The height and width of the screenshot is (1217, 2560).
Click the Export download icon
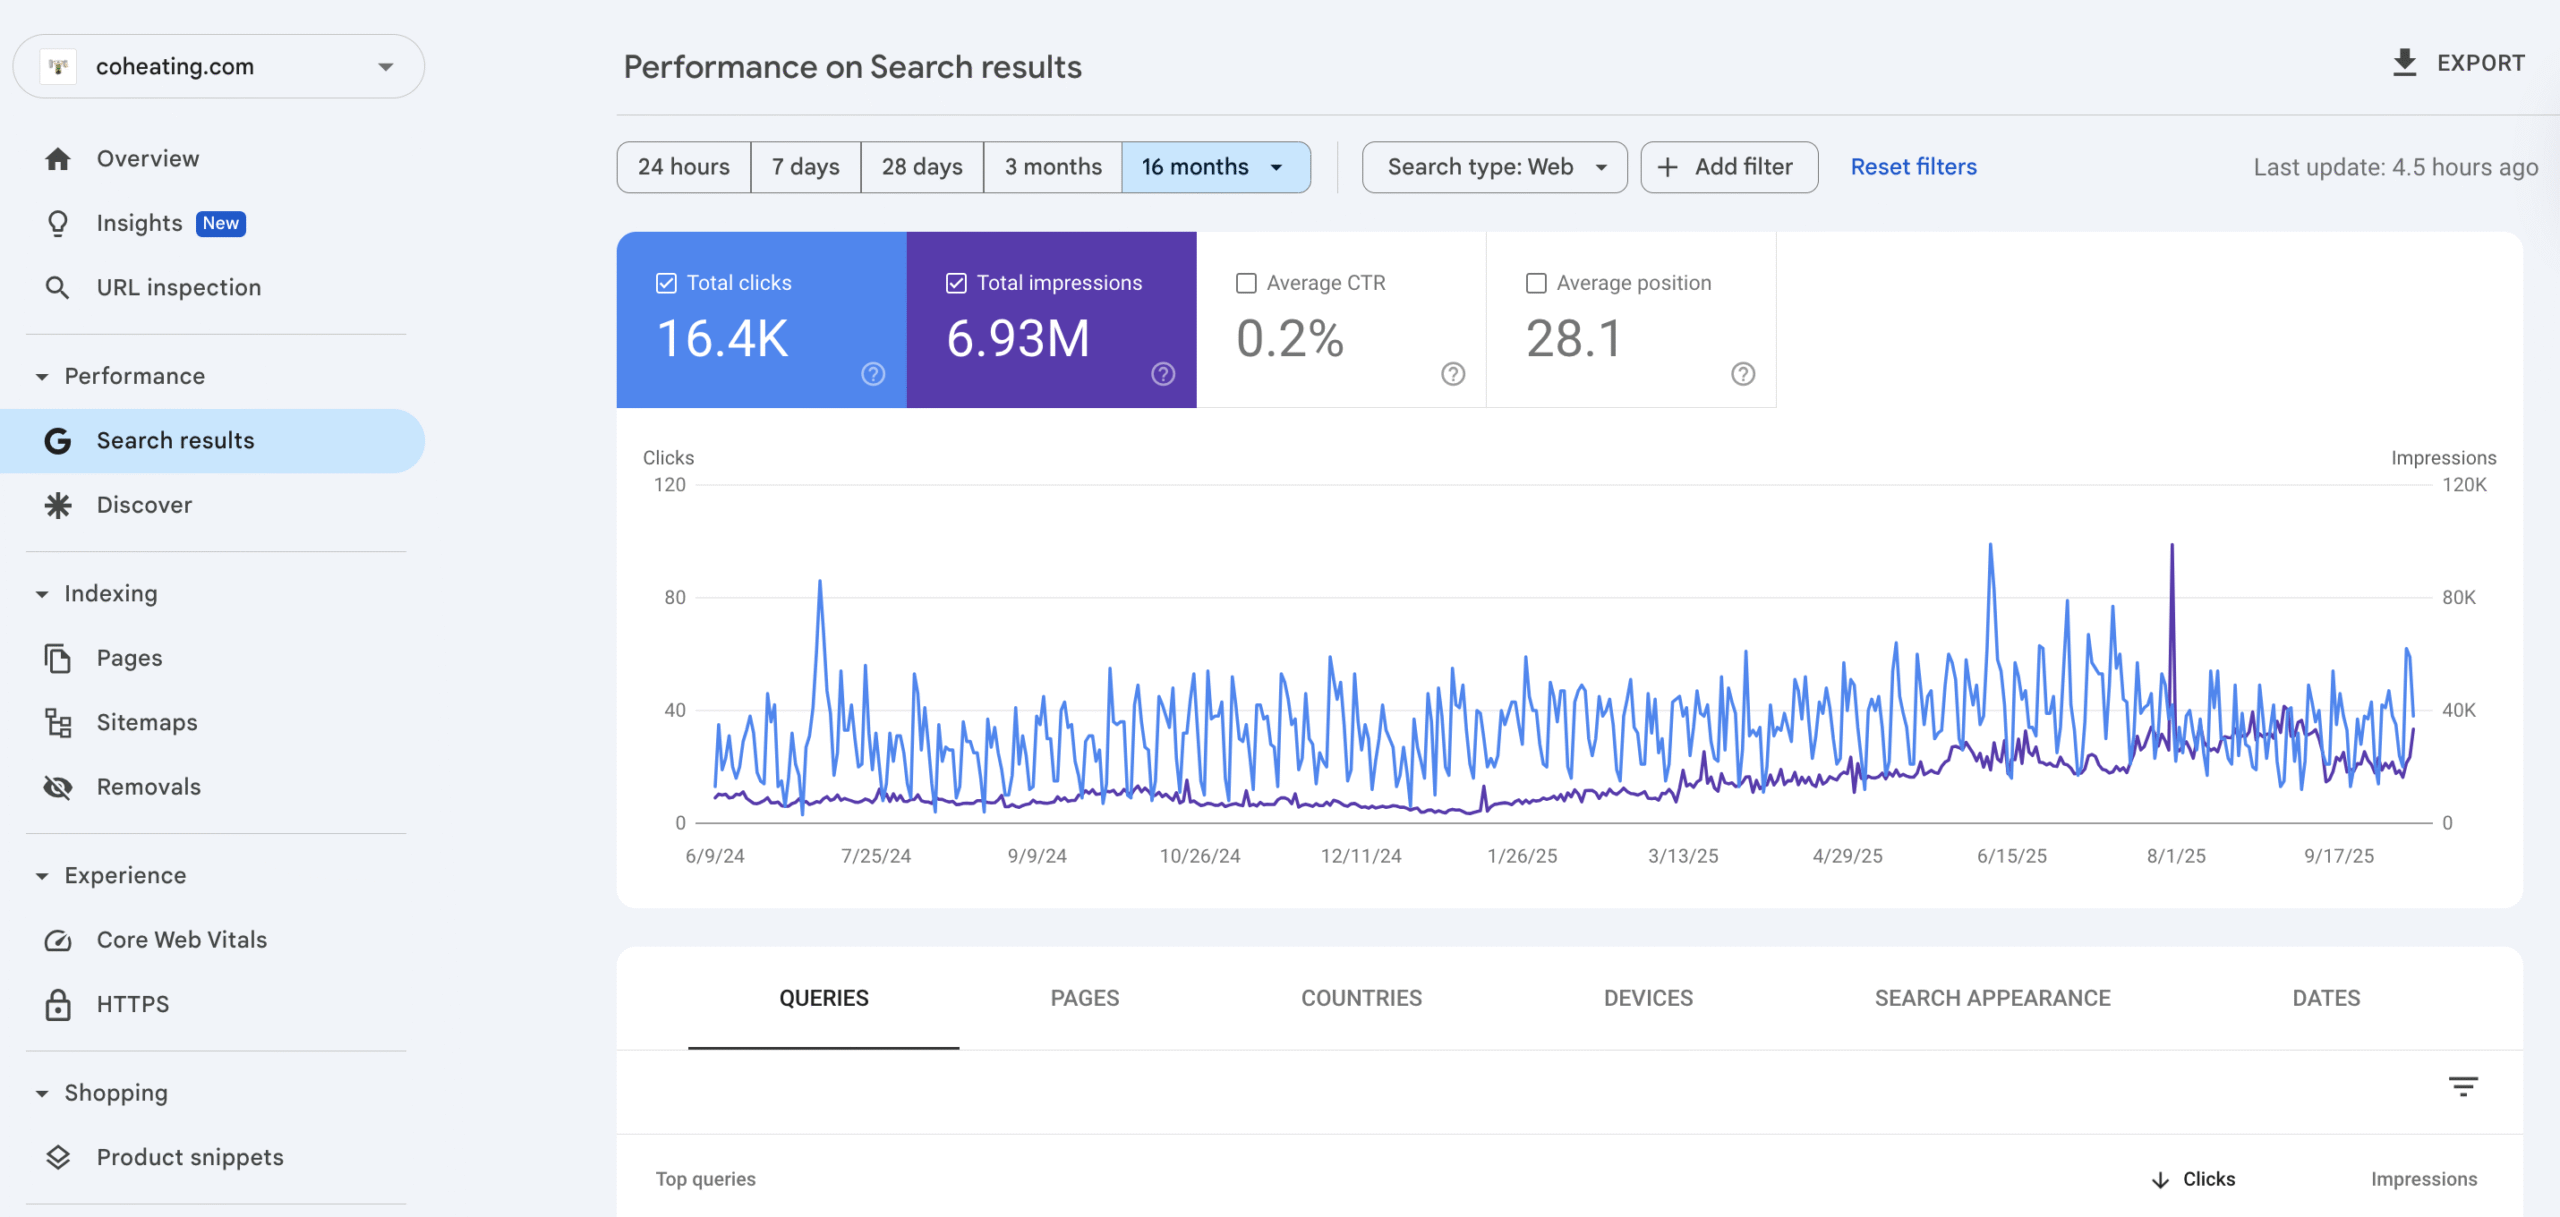coord(2404,63)
